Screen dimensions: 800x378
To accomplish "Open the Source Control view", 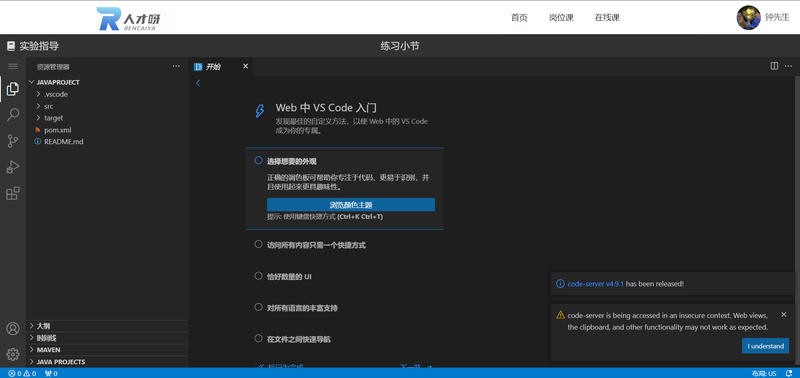I will click(x=13, y=141).
